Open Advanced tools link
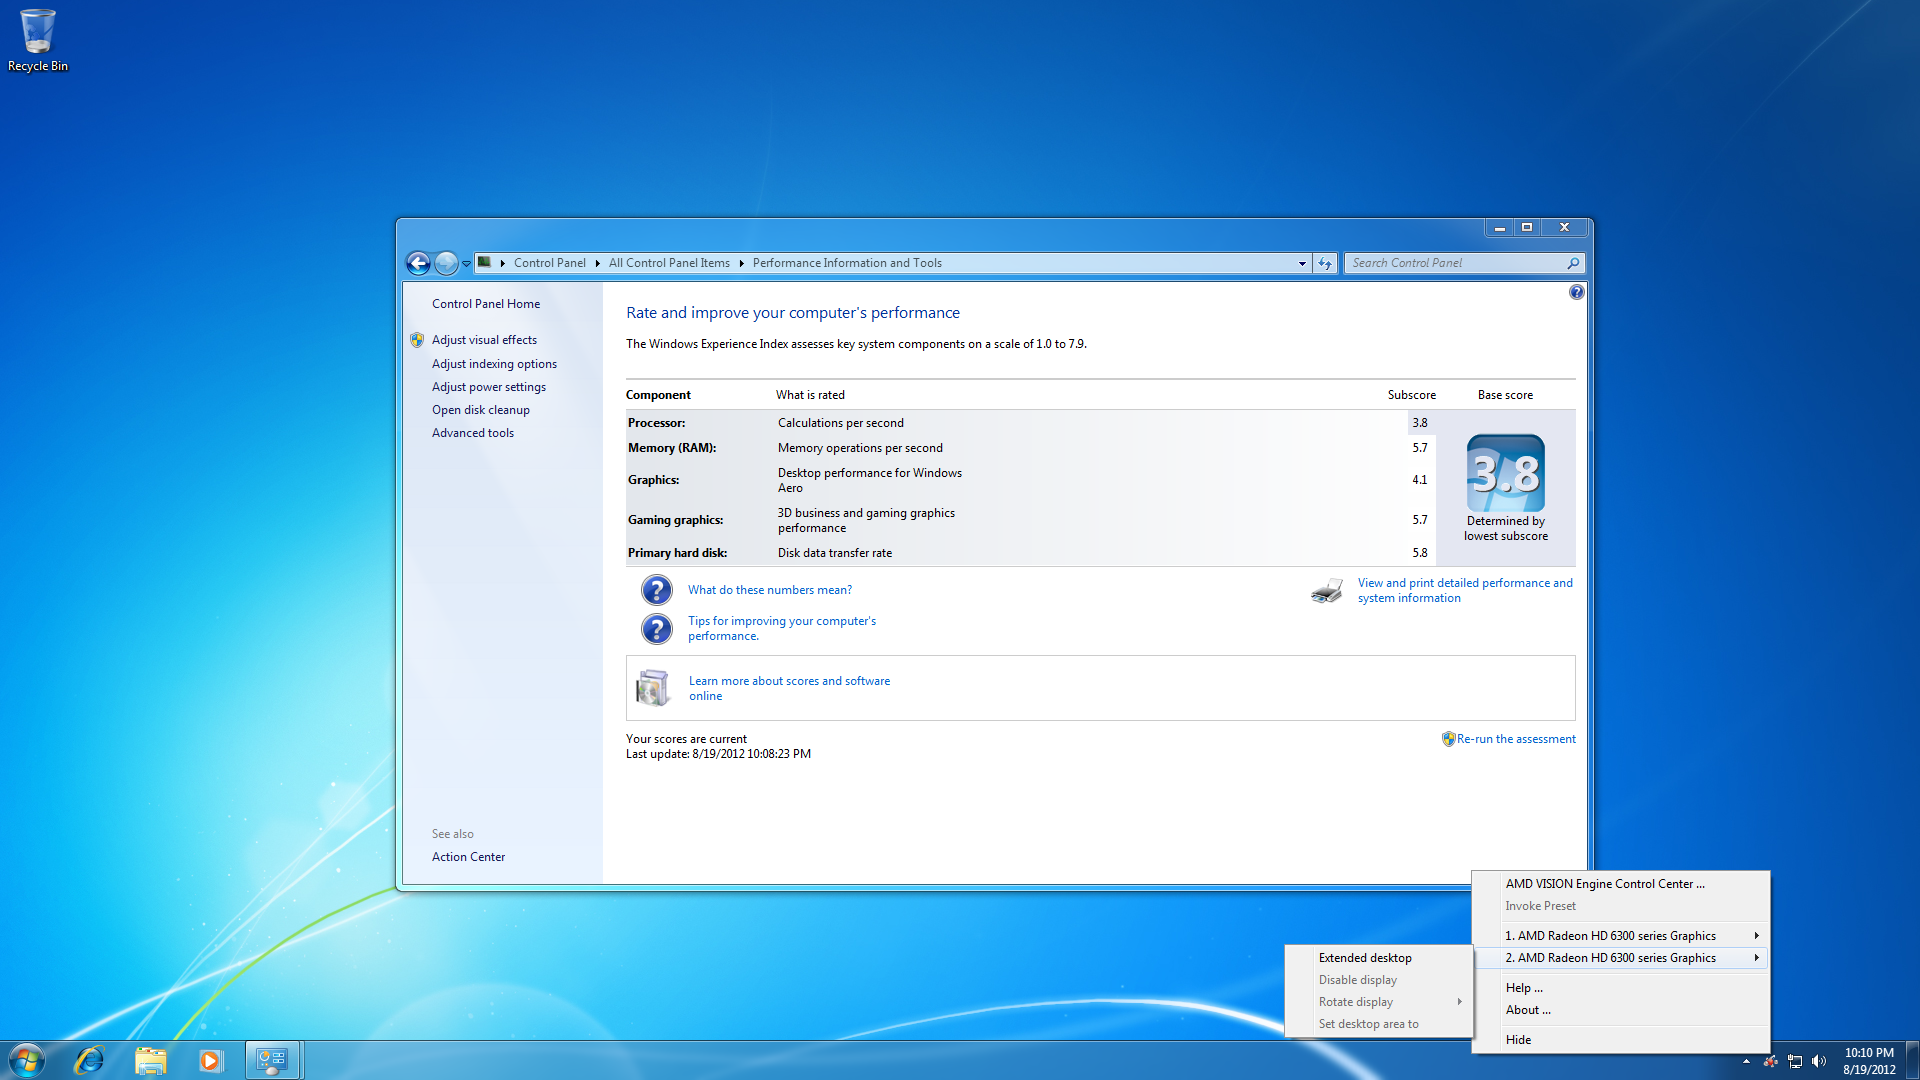The width and height of the screenshot is (1920, 1080). coord(473,433)
